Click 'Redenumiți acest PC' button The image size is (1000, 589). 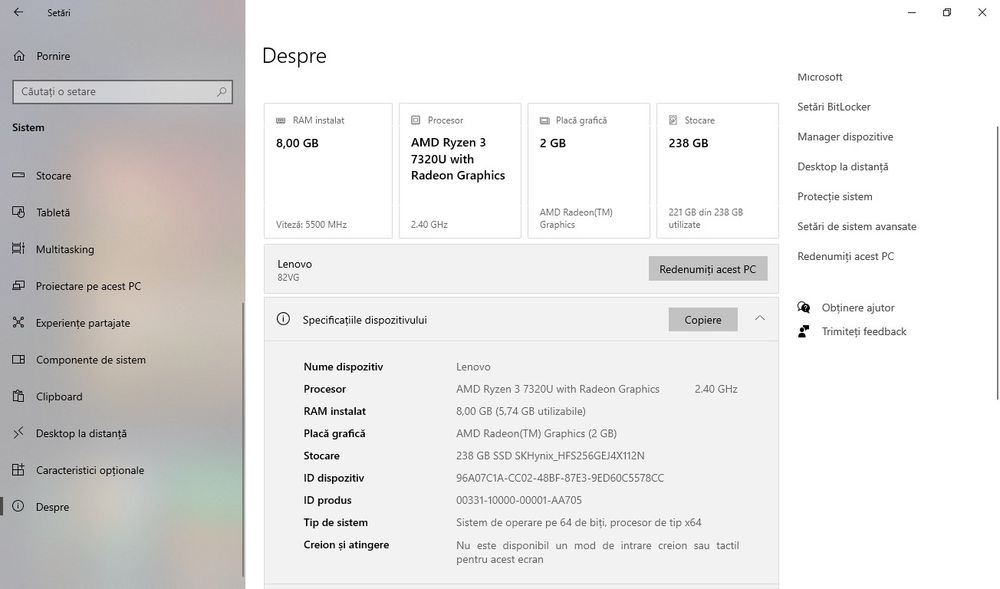[x=708, y=269]
